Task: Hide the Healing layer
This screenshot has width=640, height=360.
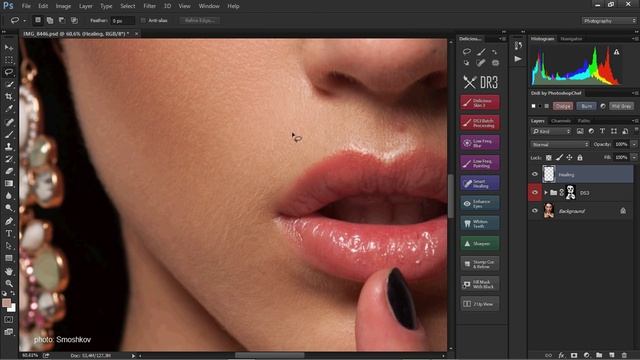Action: tap(535, 174)
